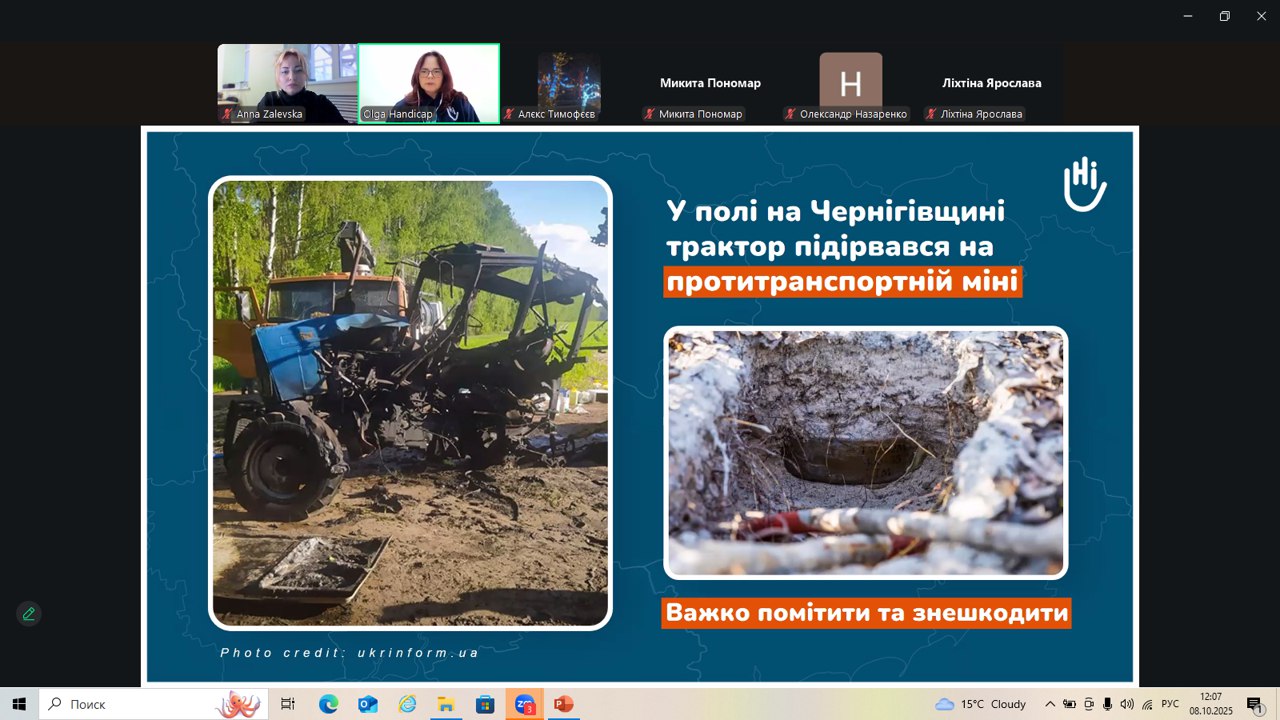Screen dimensions: 1280x720
Task: Open the clock and date flyout
Action: pos(1211,704)
